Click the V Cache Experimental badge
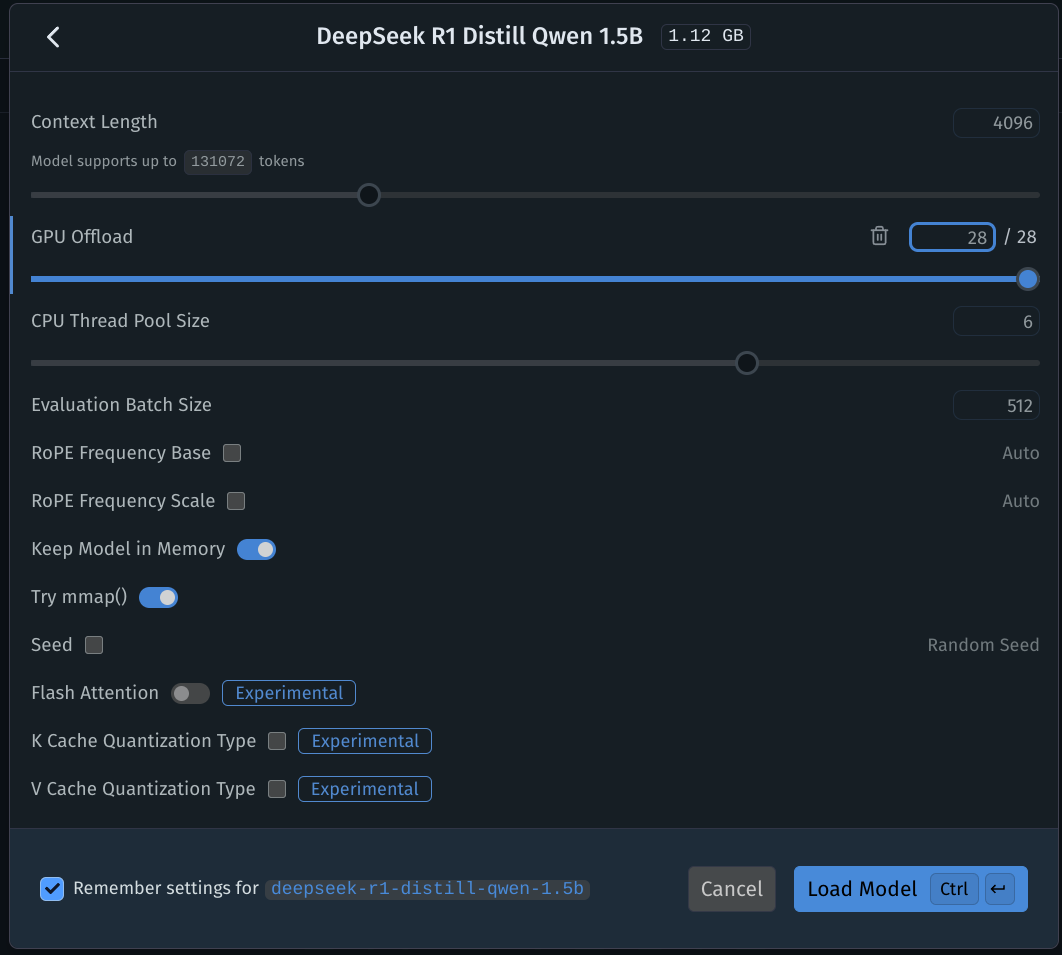The width and height of the screenshot is (1062, 955). (x=365, y=789)
